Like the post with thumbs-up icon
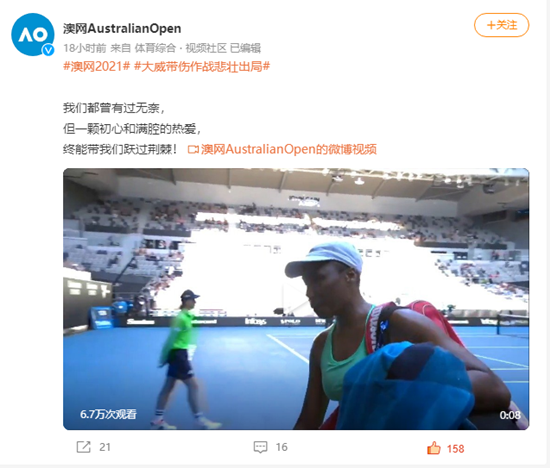The image size is (550, 468). coord(434,448)
